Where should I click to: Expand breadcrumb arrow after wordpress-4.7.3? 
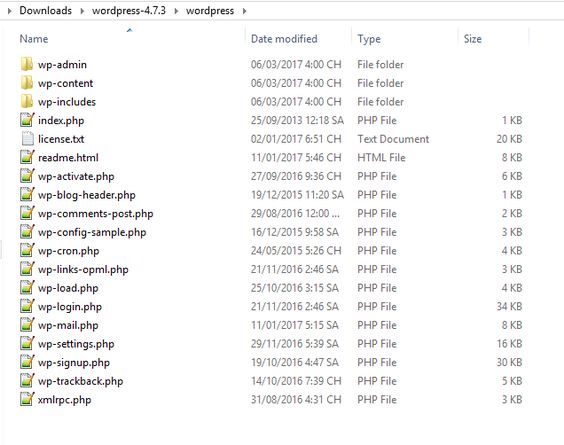click(176, 11)
